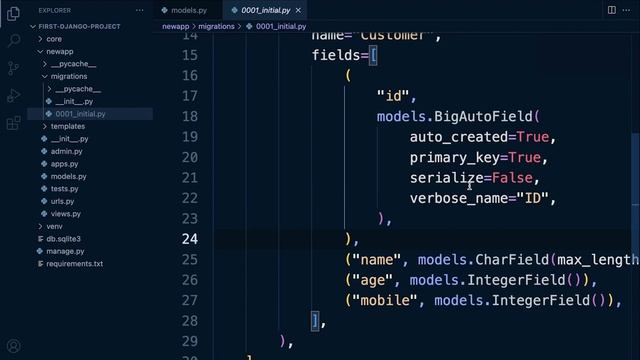Click the "id" string on line 17
The image size is (640, 360).
(393, 96)
